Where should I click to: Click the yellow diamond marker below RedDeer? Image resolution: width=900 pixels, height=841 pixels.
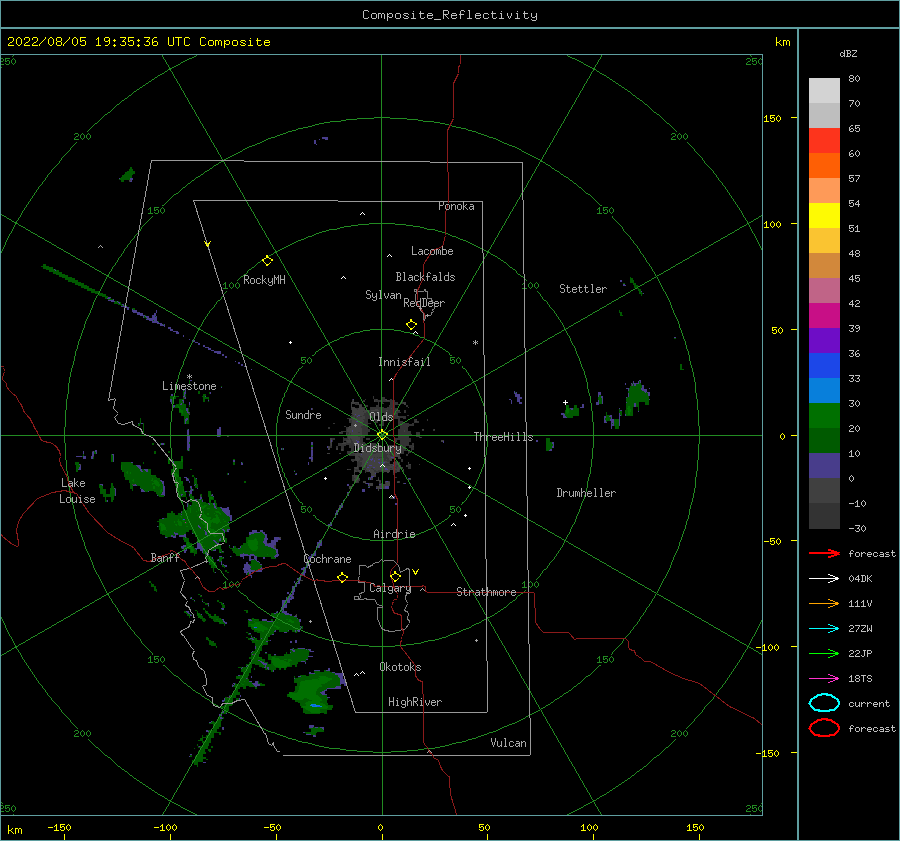pos(411,324)
